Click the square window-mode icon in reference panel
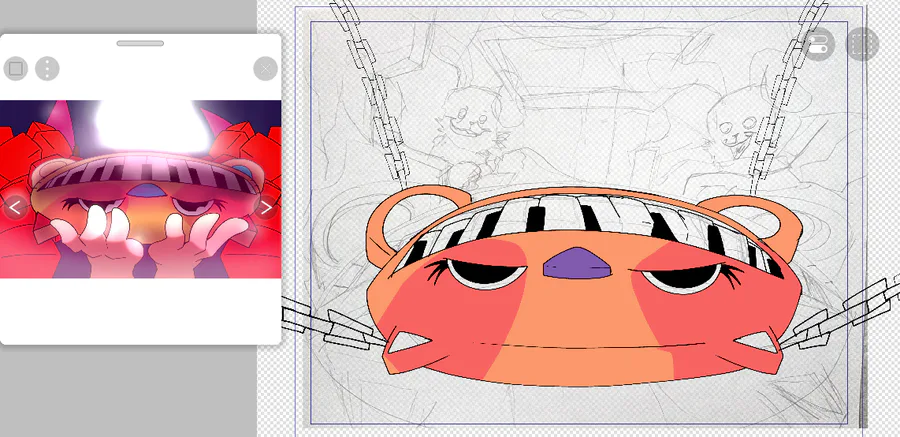 pyautogui.click(x=15, y=69)
